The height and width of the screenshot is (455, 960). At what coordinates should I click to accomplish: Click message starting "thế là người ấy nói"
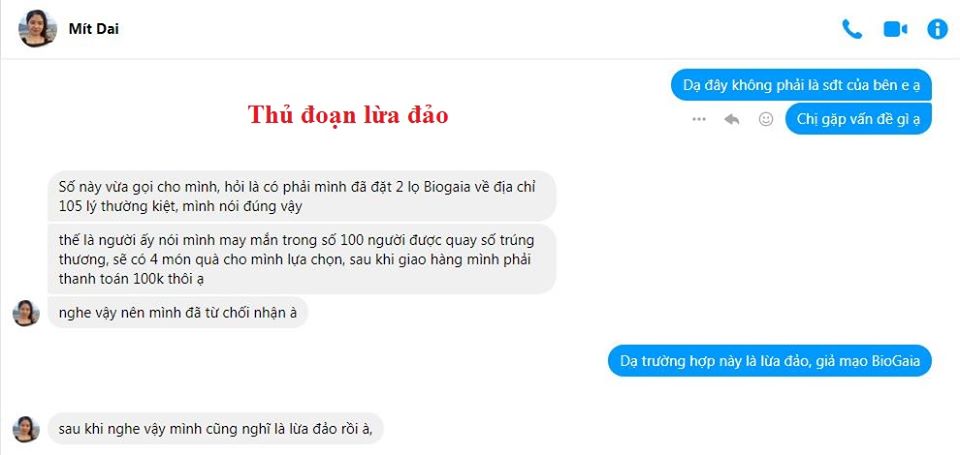point(302,259)
